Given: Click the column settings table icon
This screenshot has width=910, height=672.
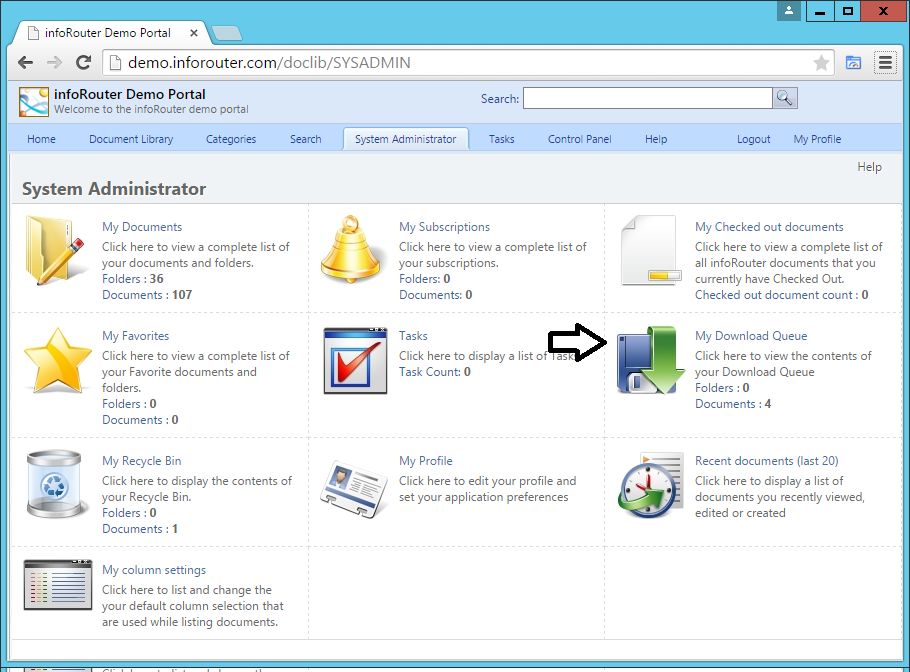Looking at the screenshot, I should tap(58, 585).
